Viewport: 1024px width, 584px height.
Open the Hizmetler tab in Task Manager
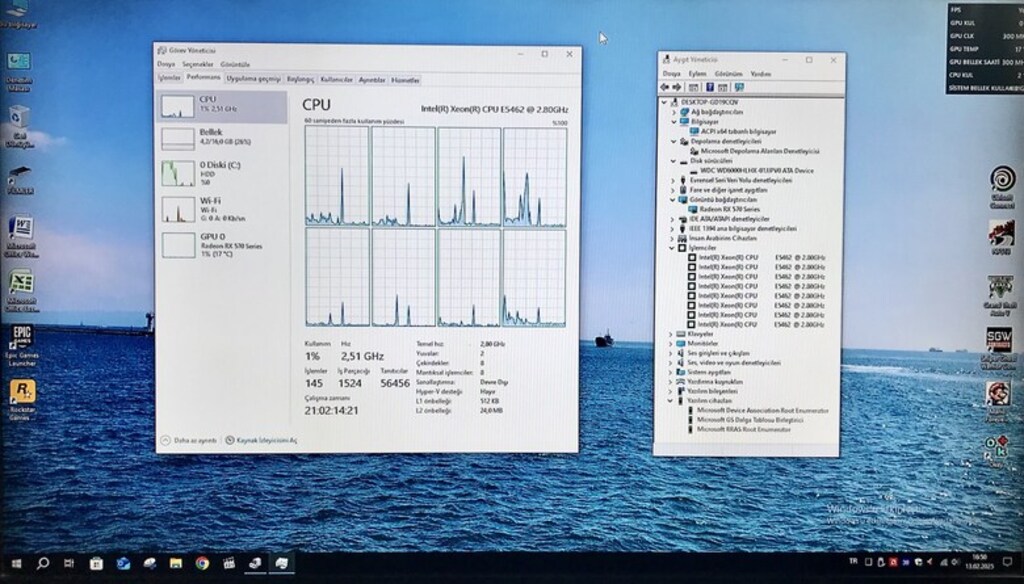pos(405,80)
